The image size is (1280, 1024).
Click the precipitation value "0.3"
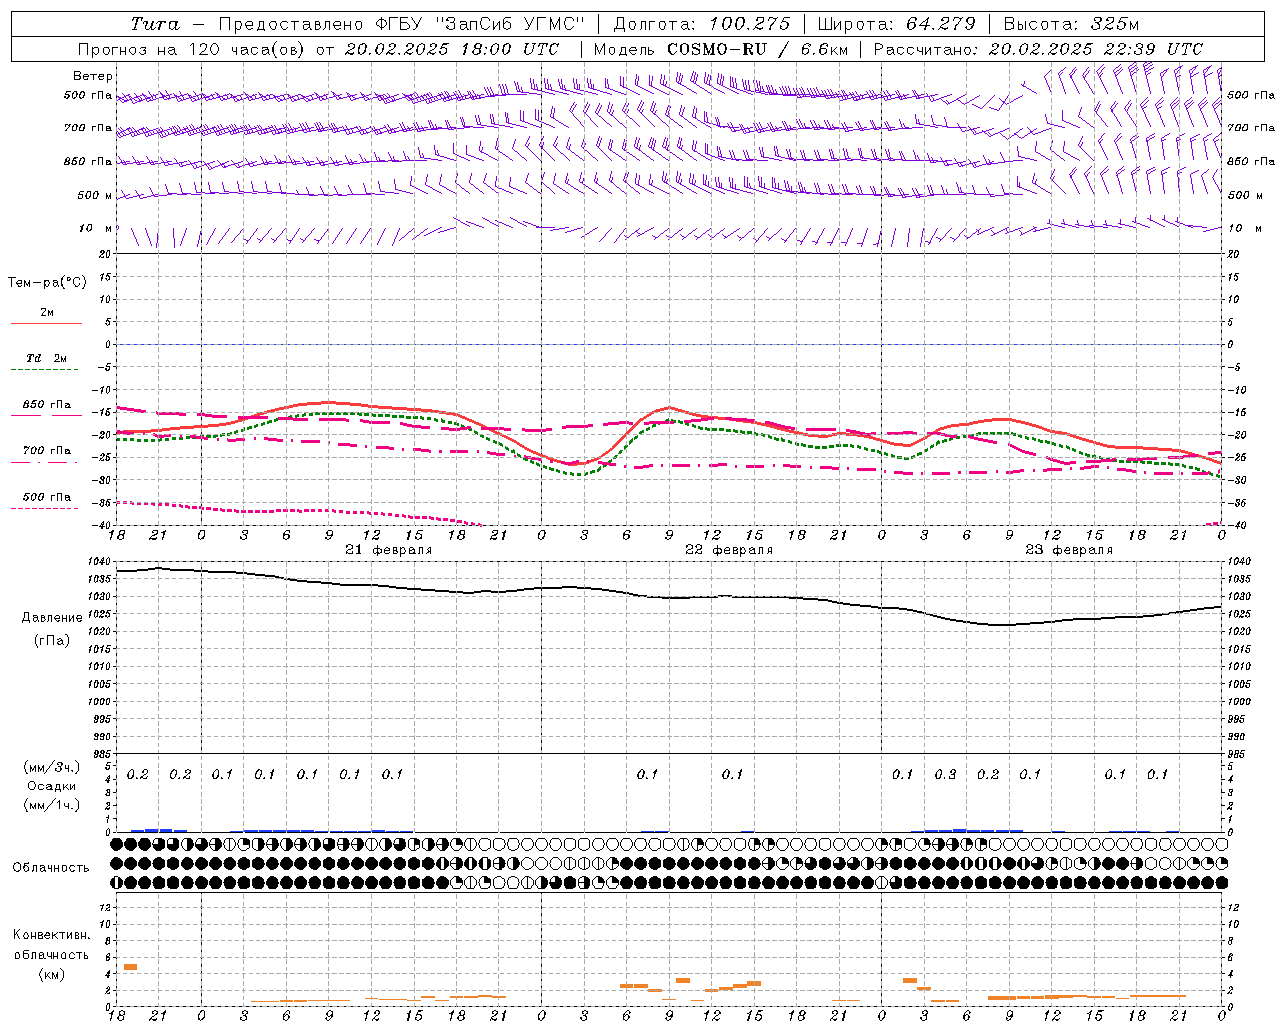(945, 775)
